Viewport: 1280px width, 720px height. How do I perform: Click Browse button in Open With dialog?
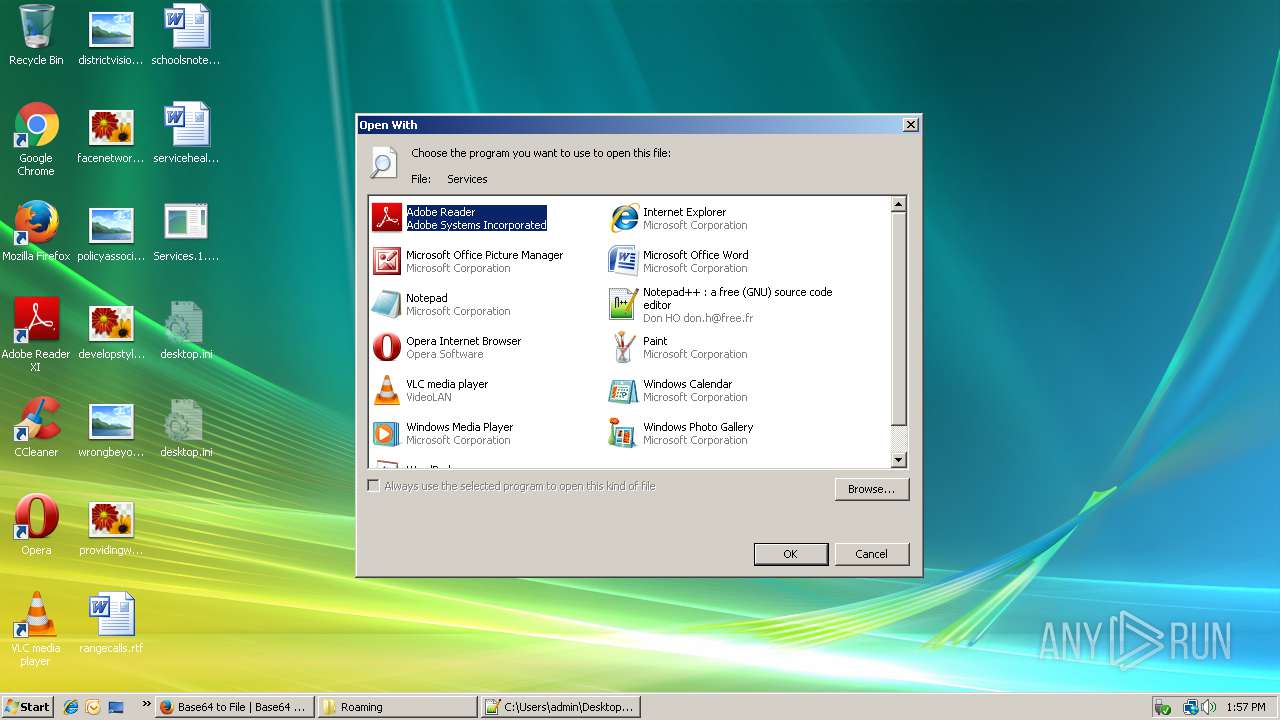[871, 489]
